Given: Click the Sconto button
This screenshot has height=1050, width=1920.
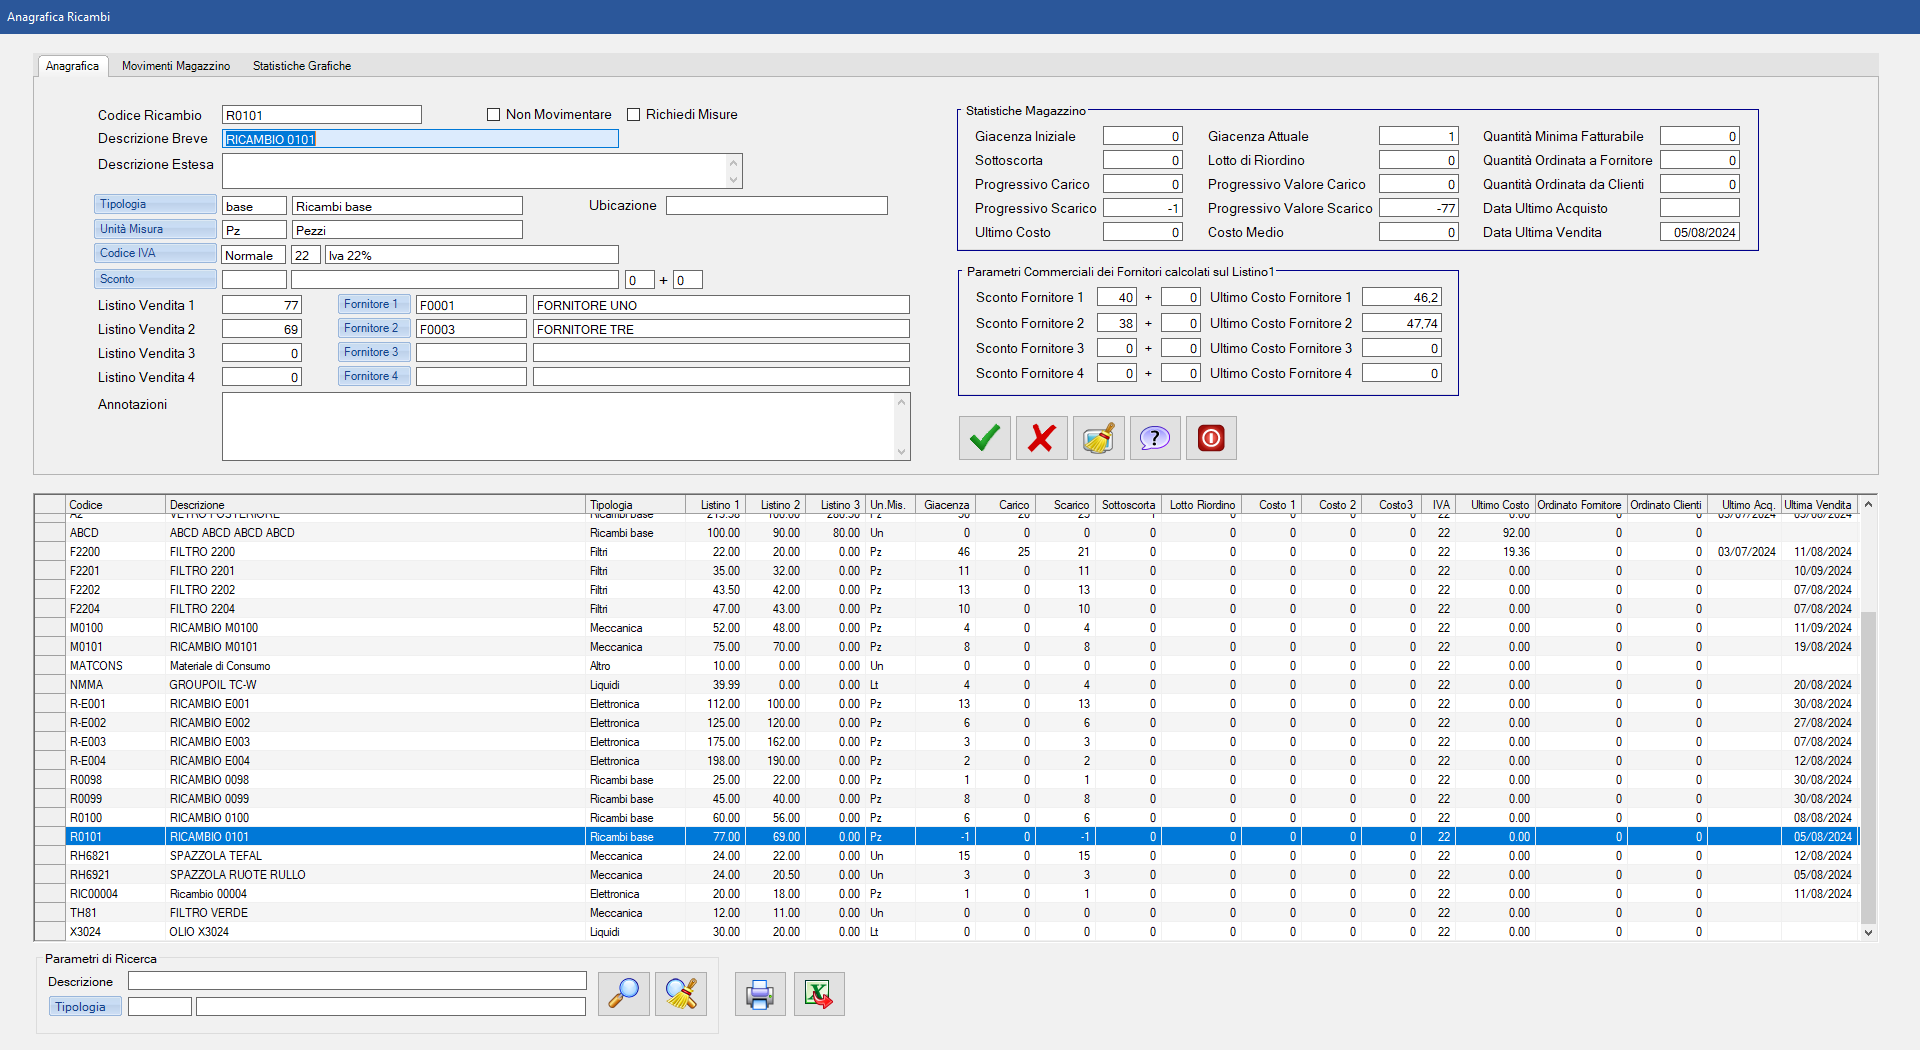Looking at the screenshot, I should tap(155, 279).
